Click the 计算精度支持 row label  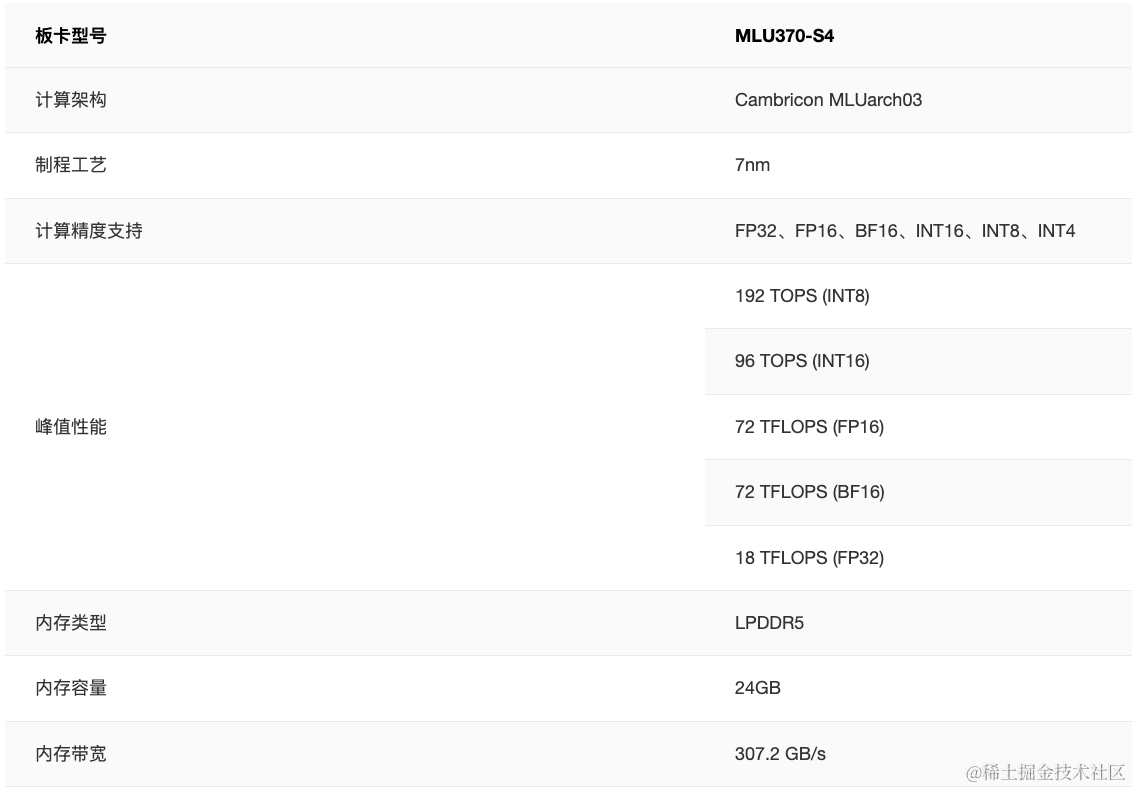88,231
